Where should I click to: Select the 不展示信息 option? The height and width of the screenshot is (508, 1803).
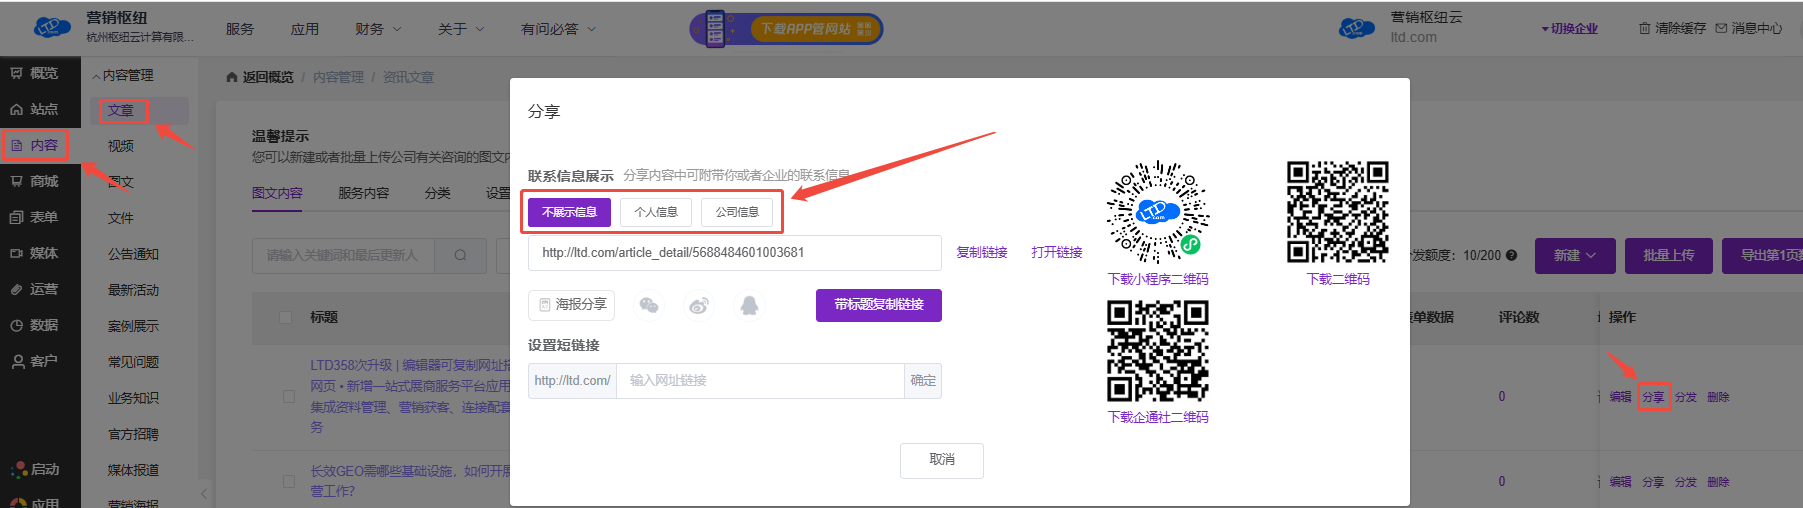(x=569, y=212)
